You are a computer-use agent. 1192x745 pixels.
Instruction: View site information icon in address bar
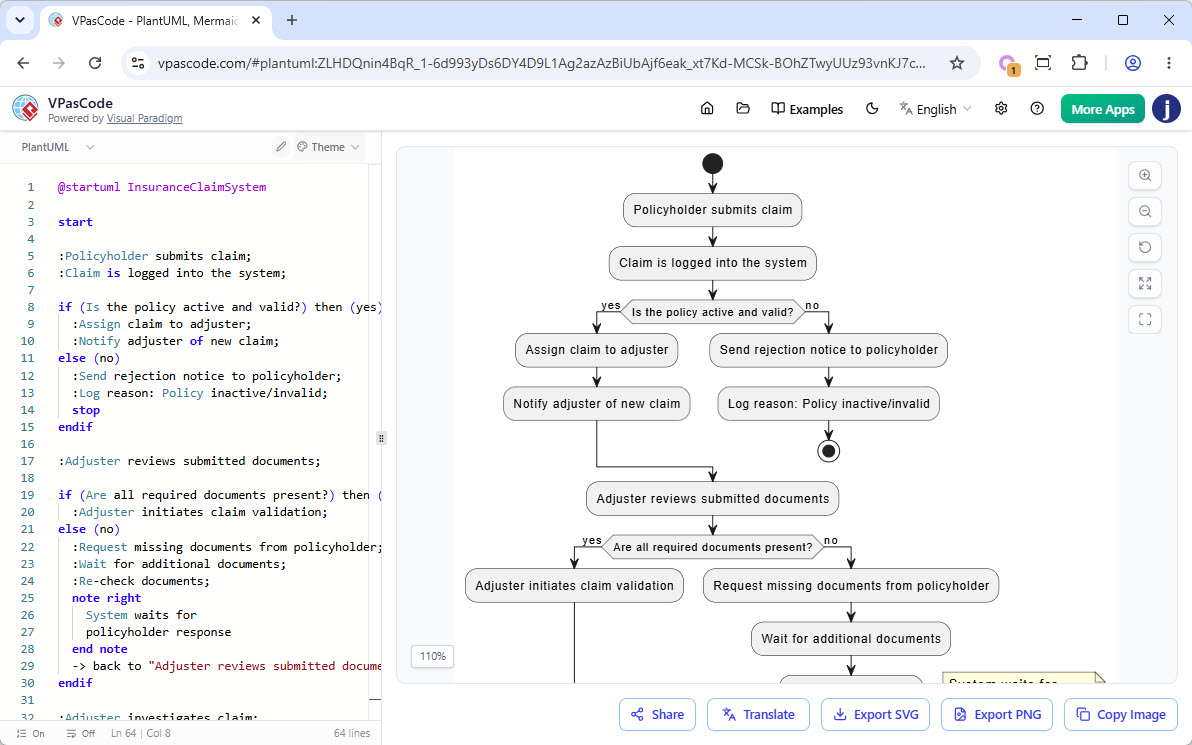click(138, 63)
